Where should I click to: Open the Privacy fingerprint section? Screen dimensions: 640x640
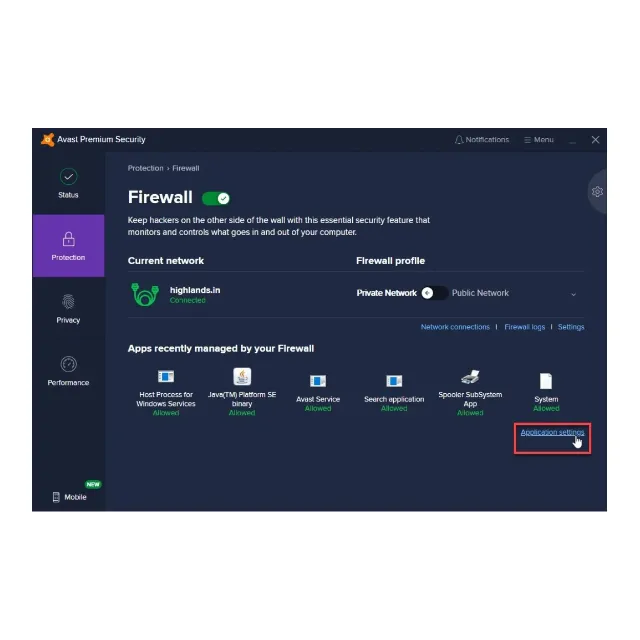point(68,309)
